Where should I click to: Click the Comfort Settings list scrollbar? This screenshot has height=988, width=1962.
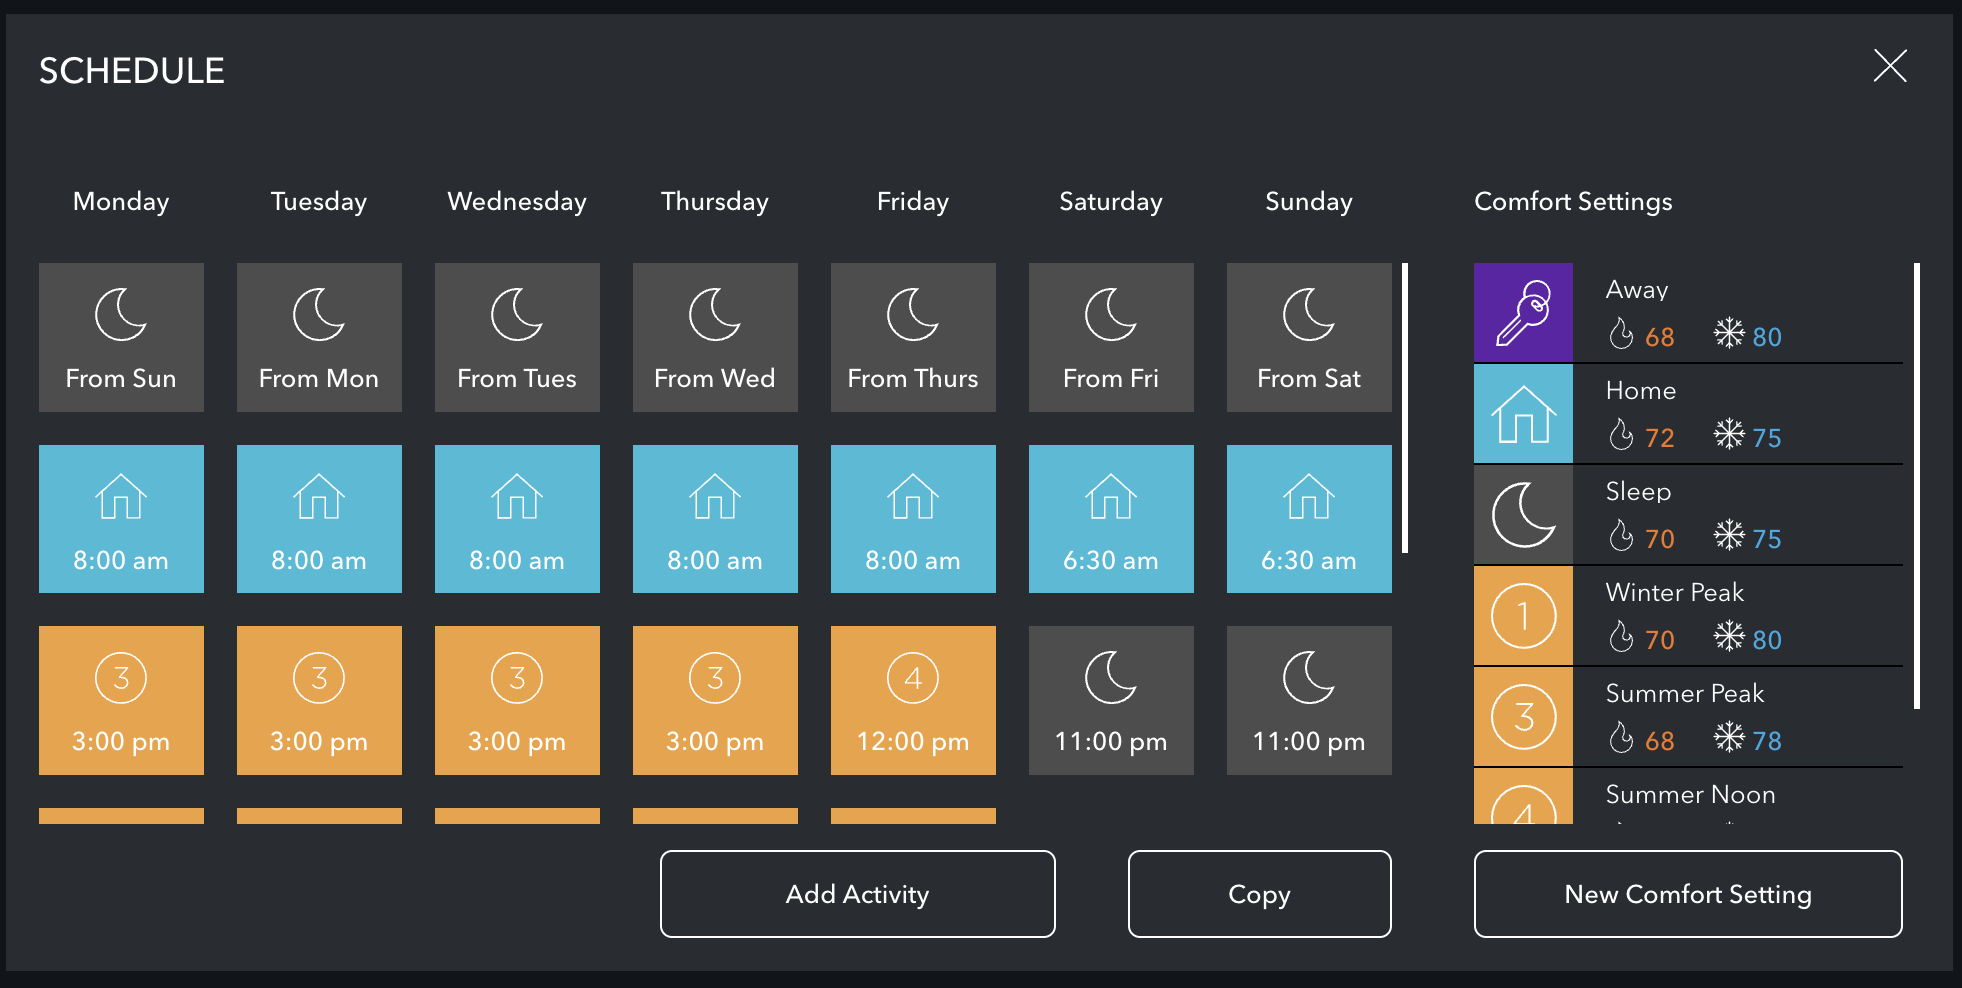click(x=1916, y=486)
